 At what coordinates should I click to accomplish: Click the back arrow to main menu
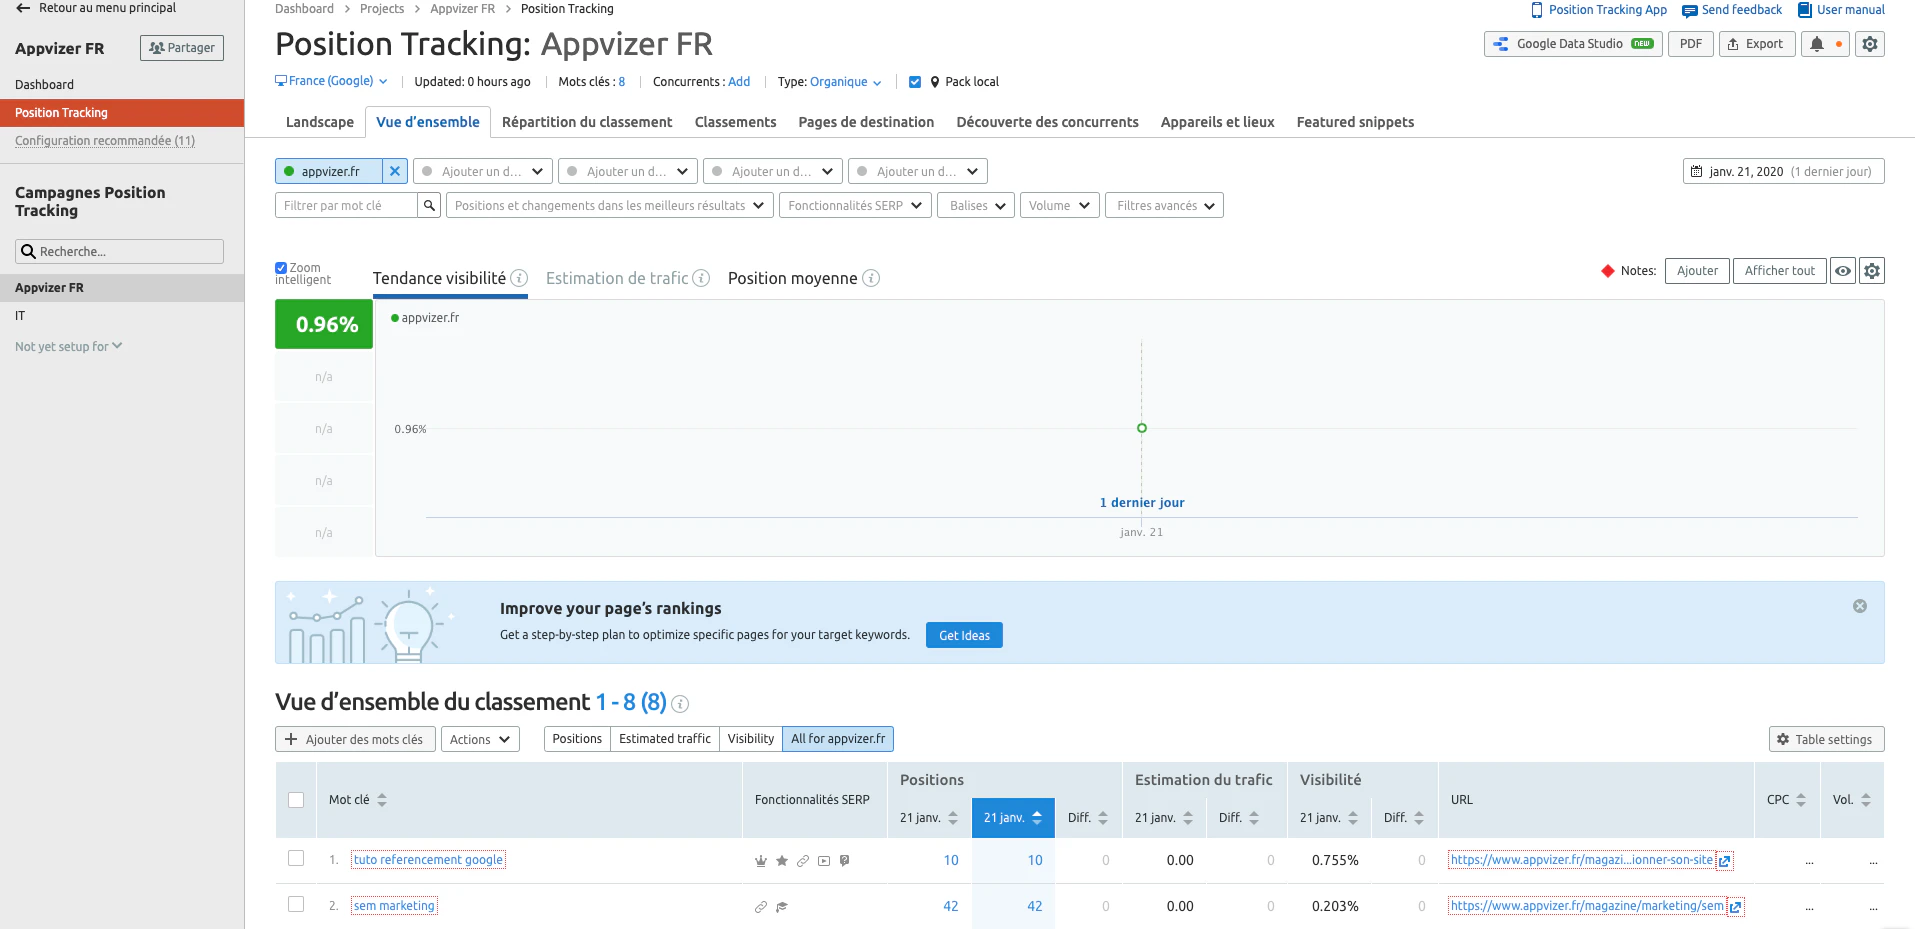[23, 8]
